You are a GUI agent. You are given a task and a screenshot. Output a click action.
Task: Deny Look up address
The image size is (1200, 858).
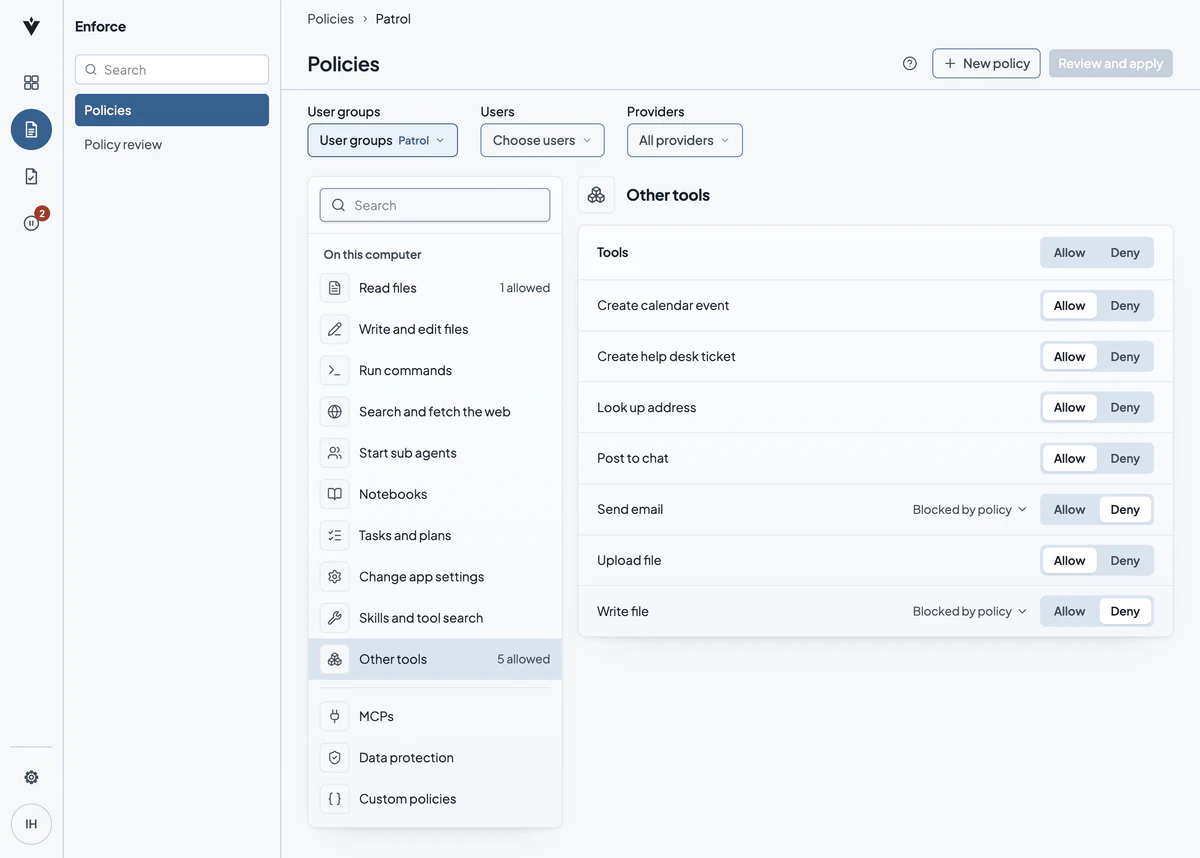[1125, 408]
